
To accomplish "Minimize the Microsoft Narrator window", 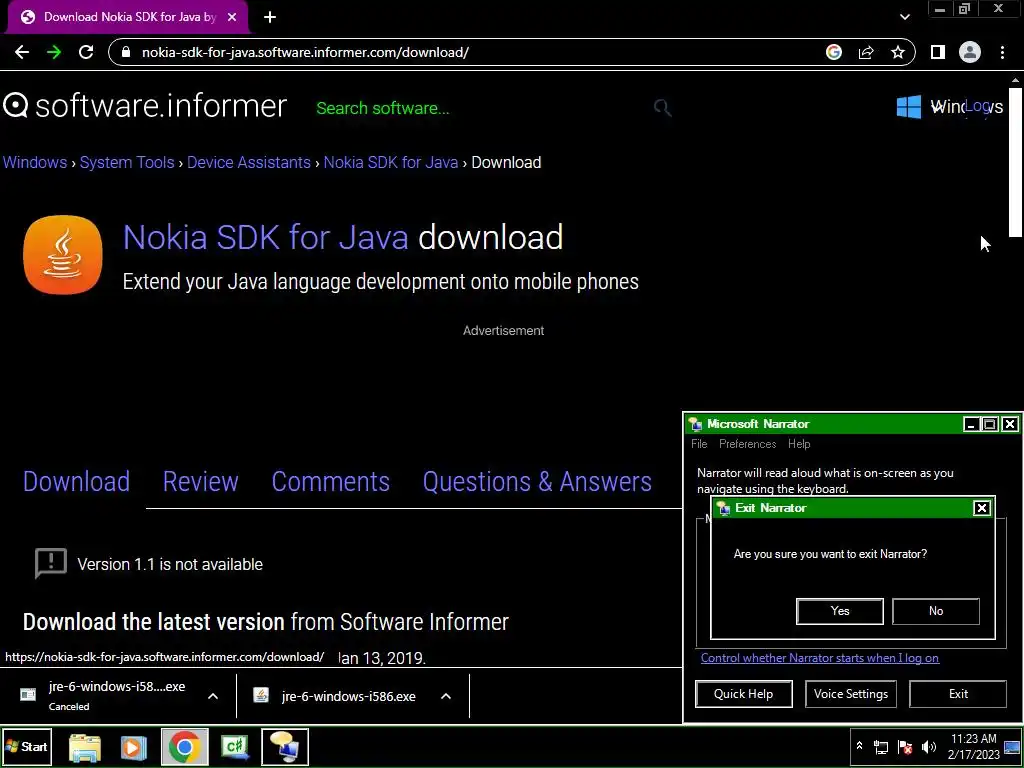I will (971, 424).
